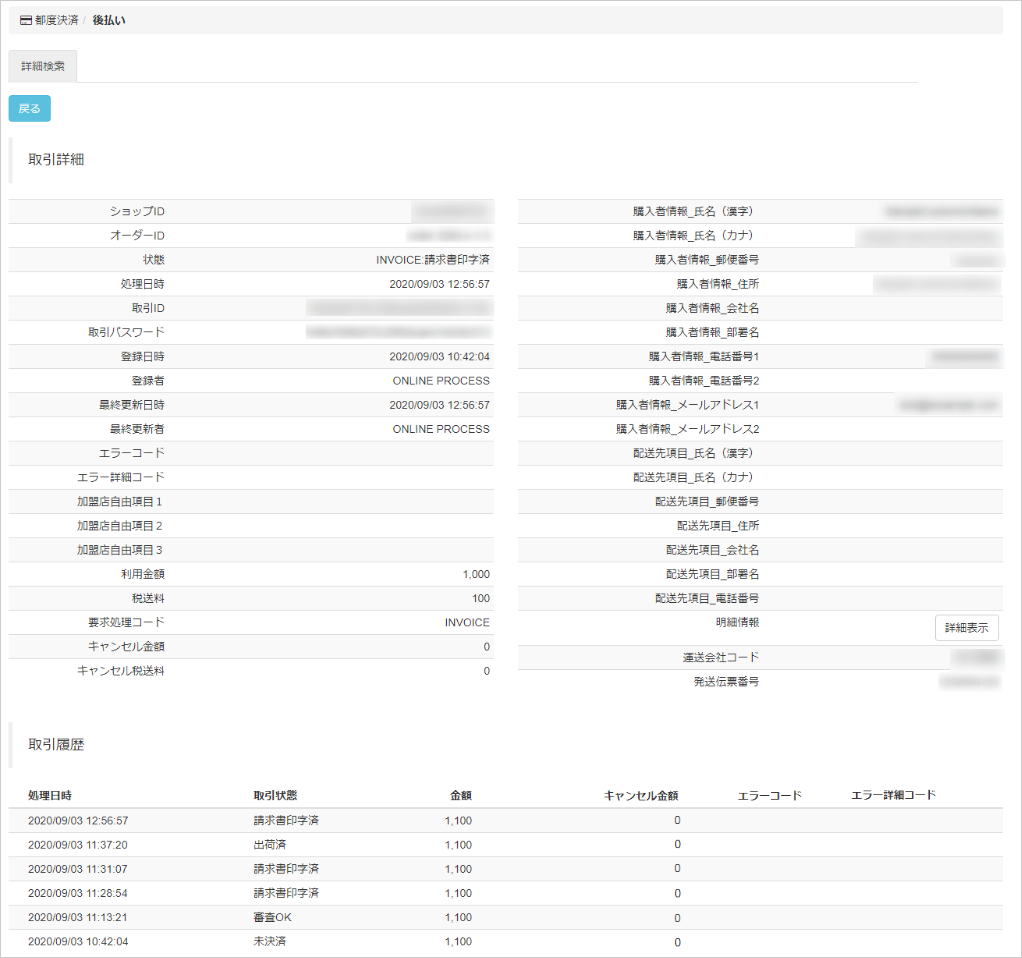Click the 処理日時 column header in 取引履歴

50,796
